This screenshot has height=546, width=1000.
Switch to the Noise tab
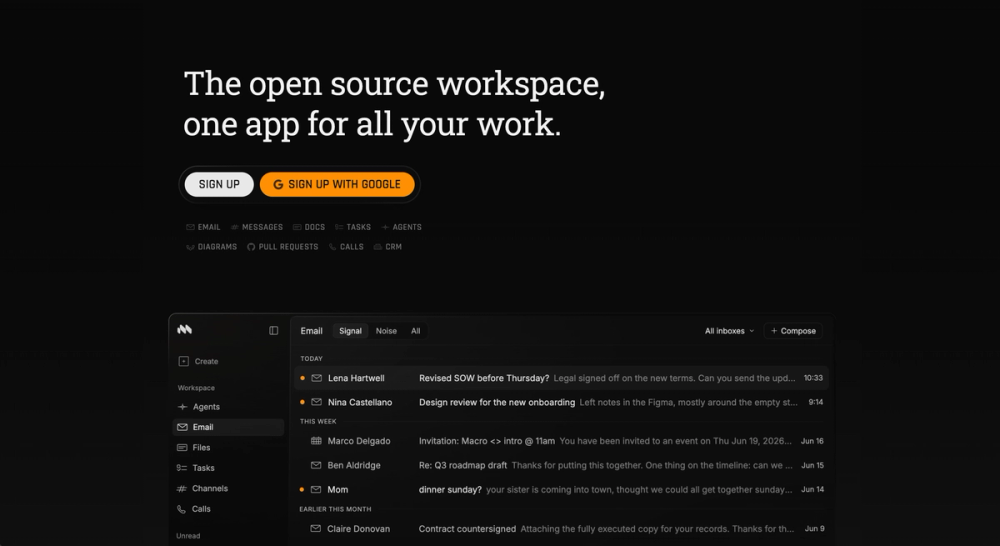point(386,331)
